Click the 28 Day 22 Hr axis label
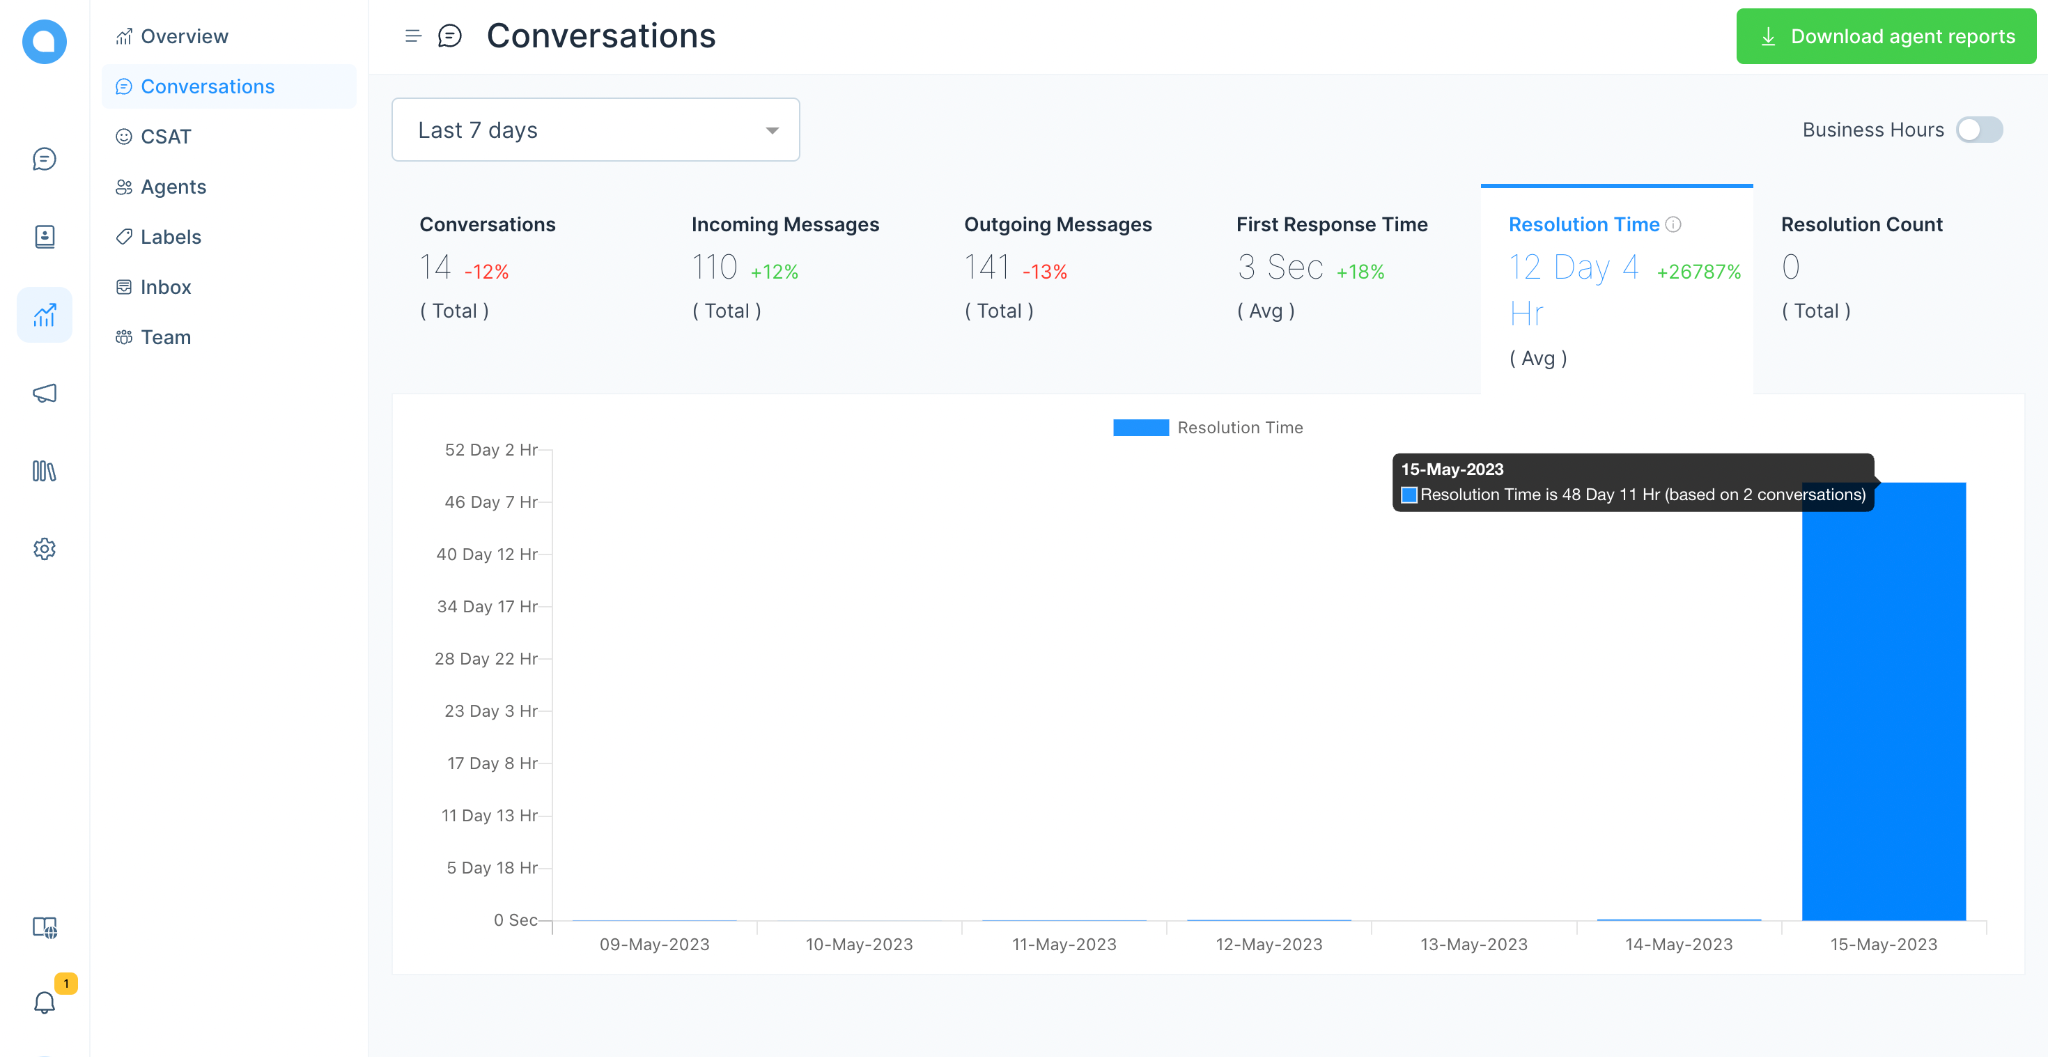 (486, 659)
